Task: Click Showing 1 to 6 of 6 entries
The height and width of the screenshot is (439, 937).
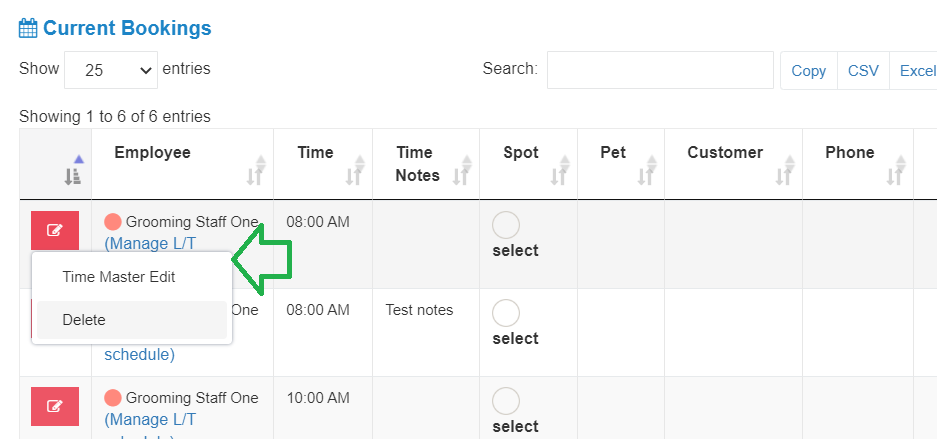Action: click(x=115, y=116)
